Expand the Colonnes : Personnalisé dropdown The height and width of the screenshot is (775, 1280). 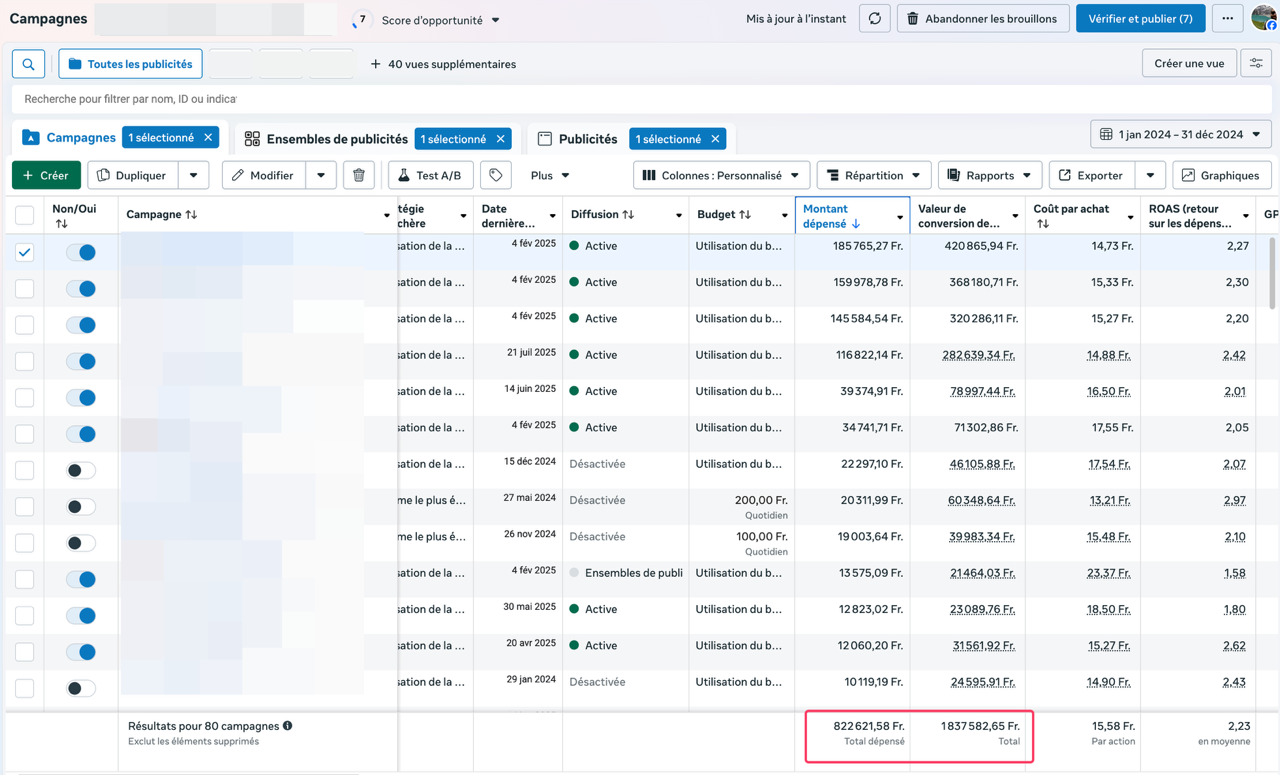click(721, 175)
